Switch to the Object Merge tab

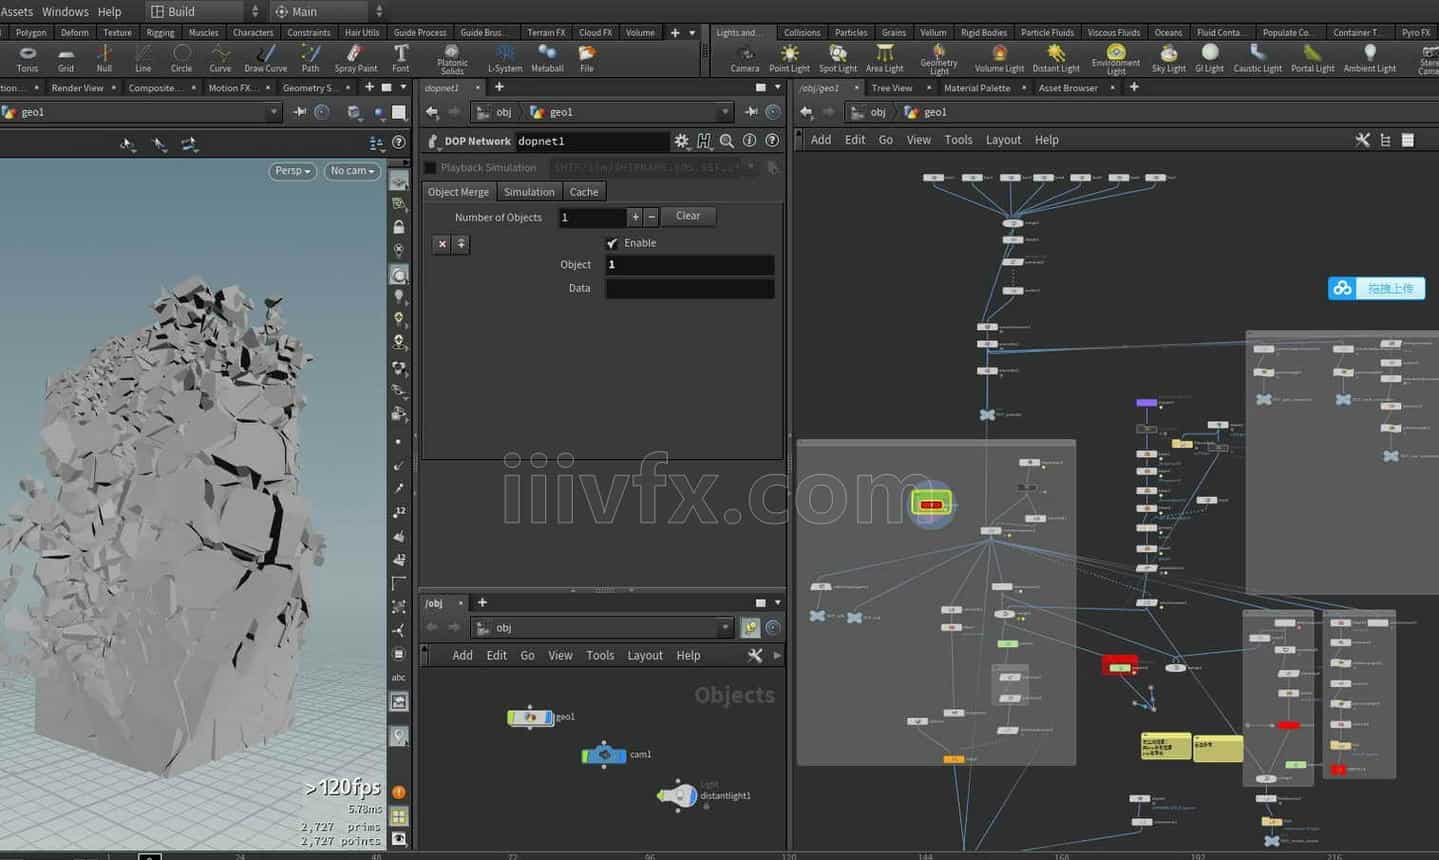[x=459, y=192]
